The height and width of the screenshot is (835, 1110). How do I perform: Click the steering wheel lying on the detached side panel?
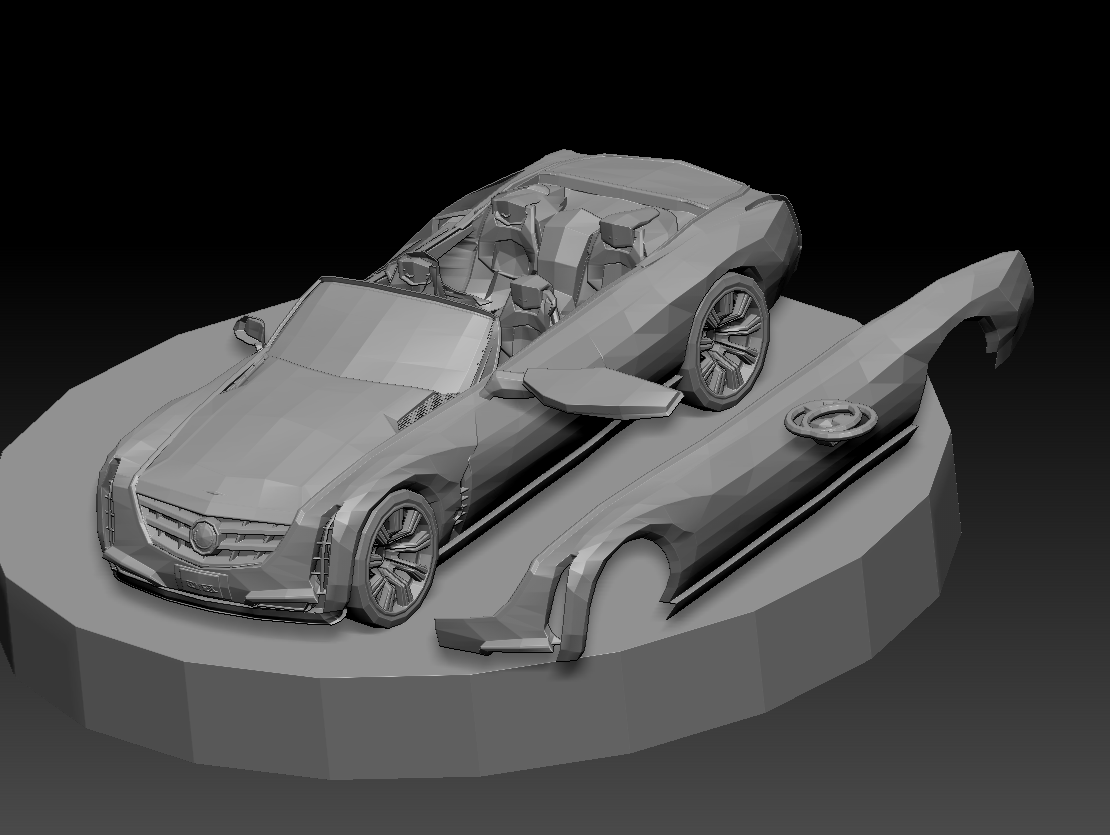pos(830,420)
